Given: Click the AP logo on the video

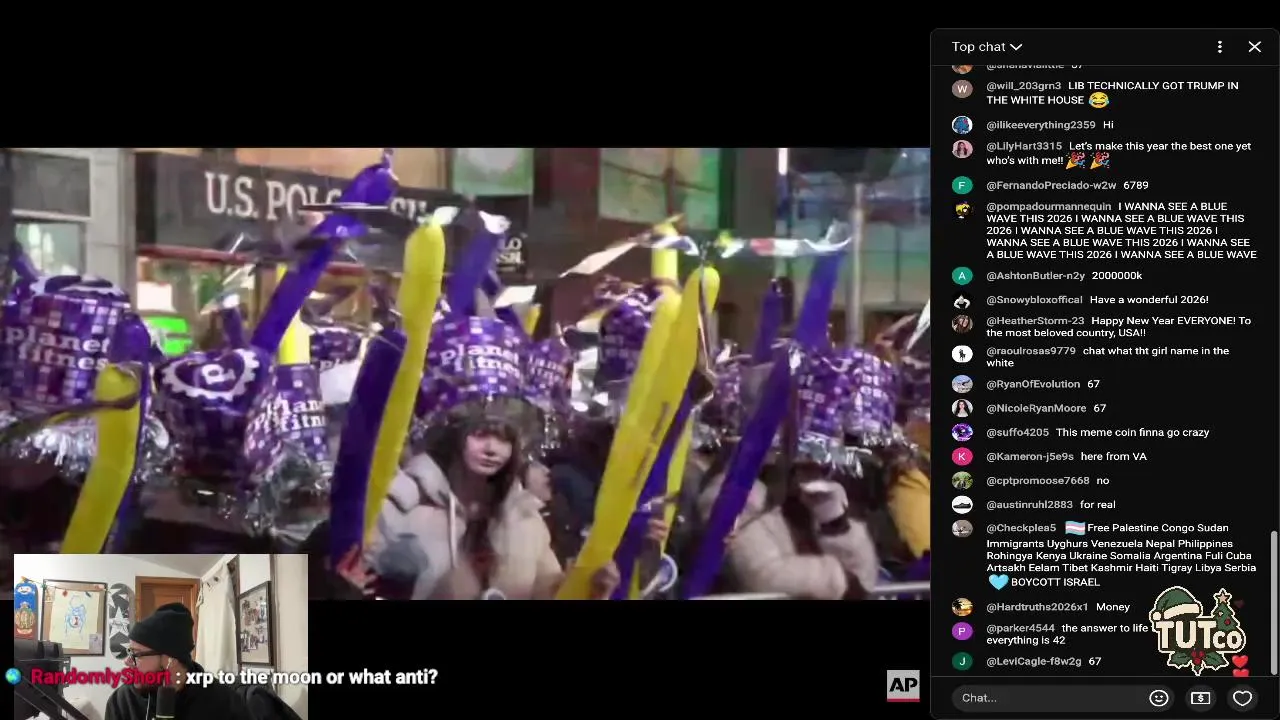Looking at the screenshot, I should 903,685.
